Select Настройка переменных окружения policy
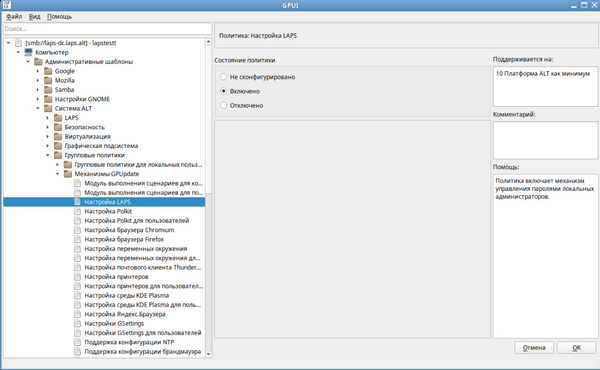Screen dimensions: 600x370 click(135, 249)
